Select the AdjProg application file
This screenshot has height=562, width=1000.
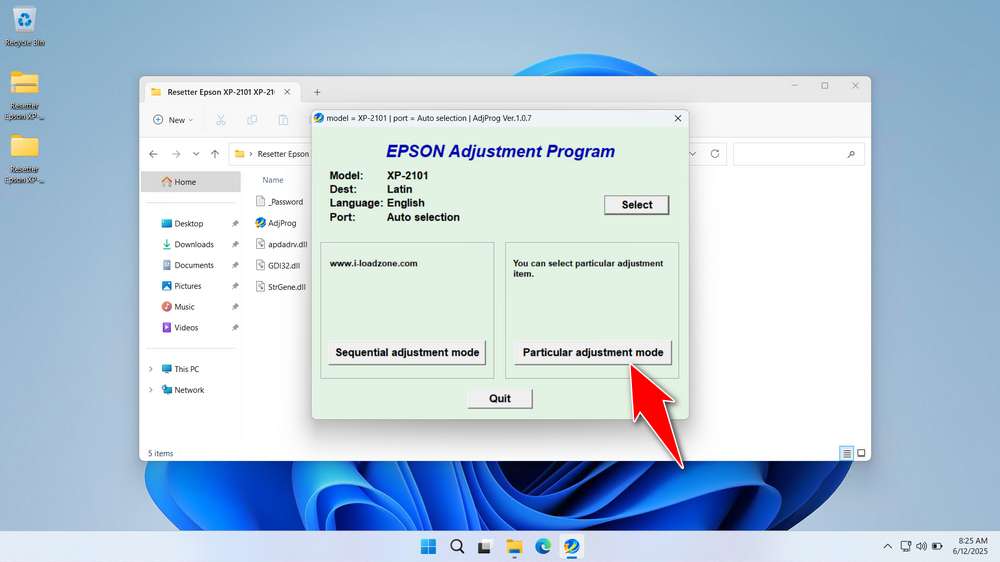click(x=277, y=223)
